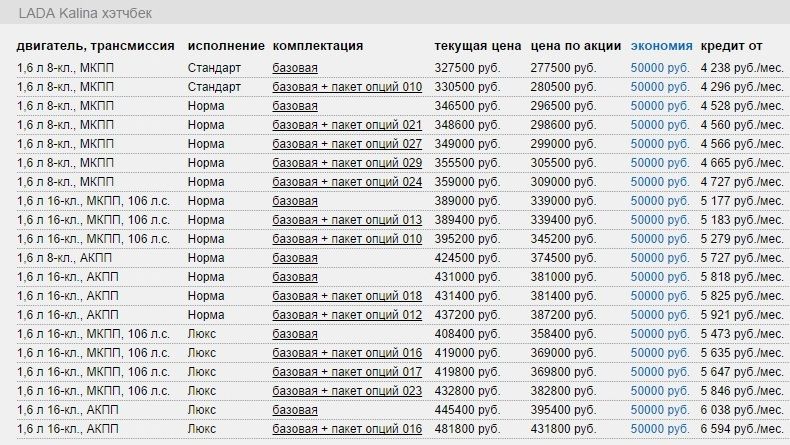The height and width of the screenshot is (445, 790).
Task: Select the базовая + пакет опций 024 link
Action: (347, 182)
